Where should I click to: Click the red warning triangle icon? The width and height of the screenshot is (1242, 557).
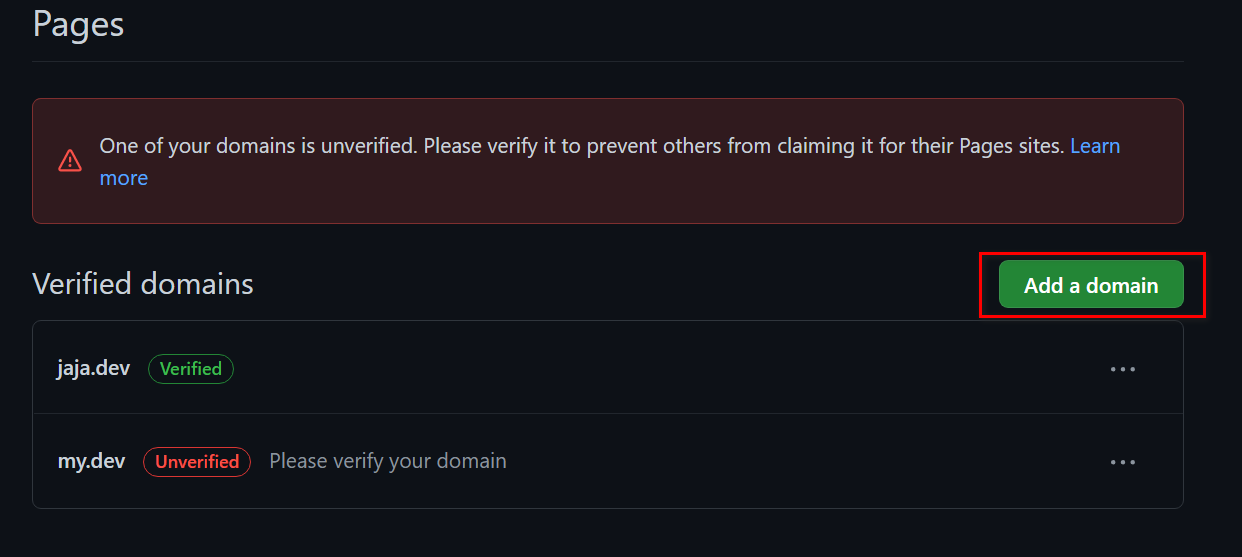point(70,160)
